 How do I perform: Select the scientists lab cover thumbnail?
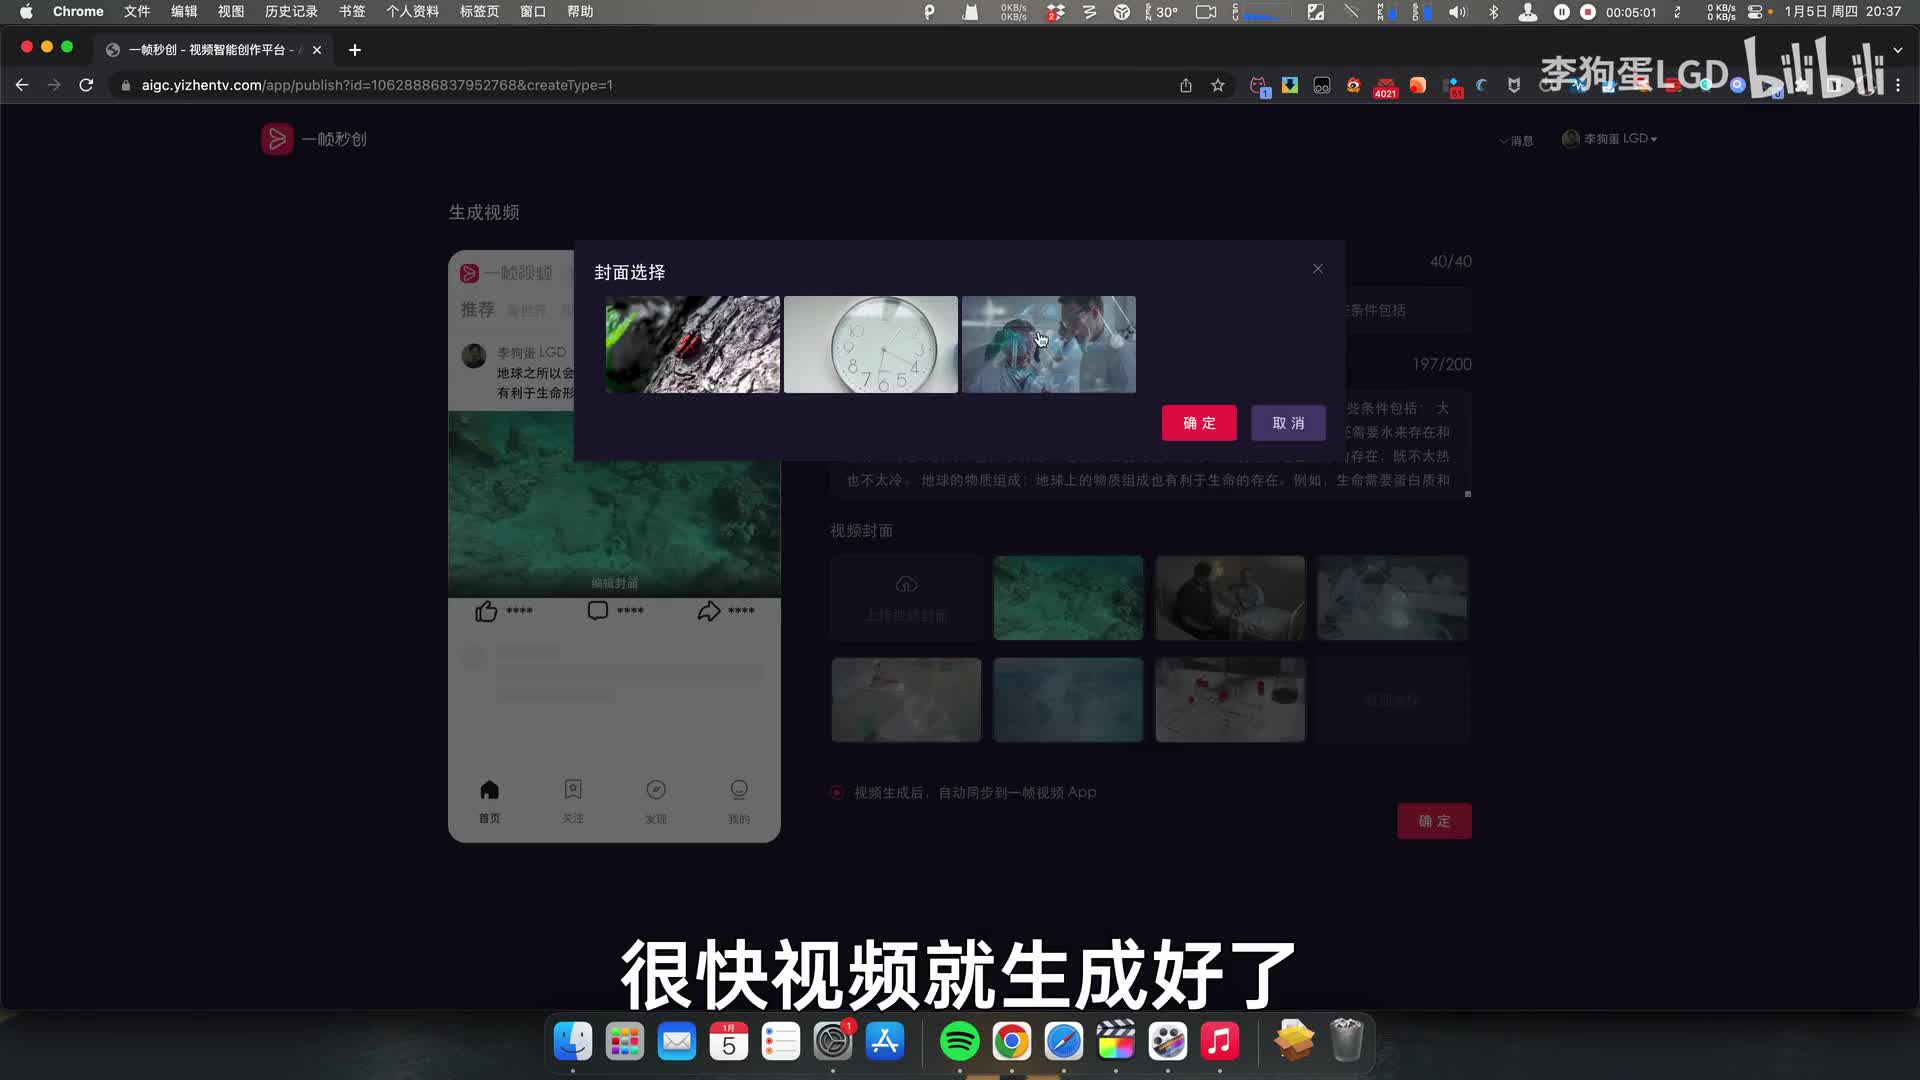[x=1048, y=344]
